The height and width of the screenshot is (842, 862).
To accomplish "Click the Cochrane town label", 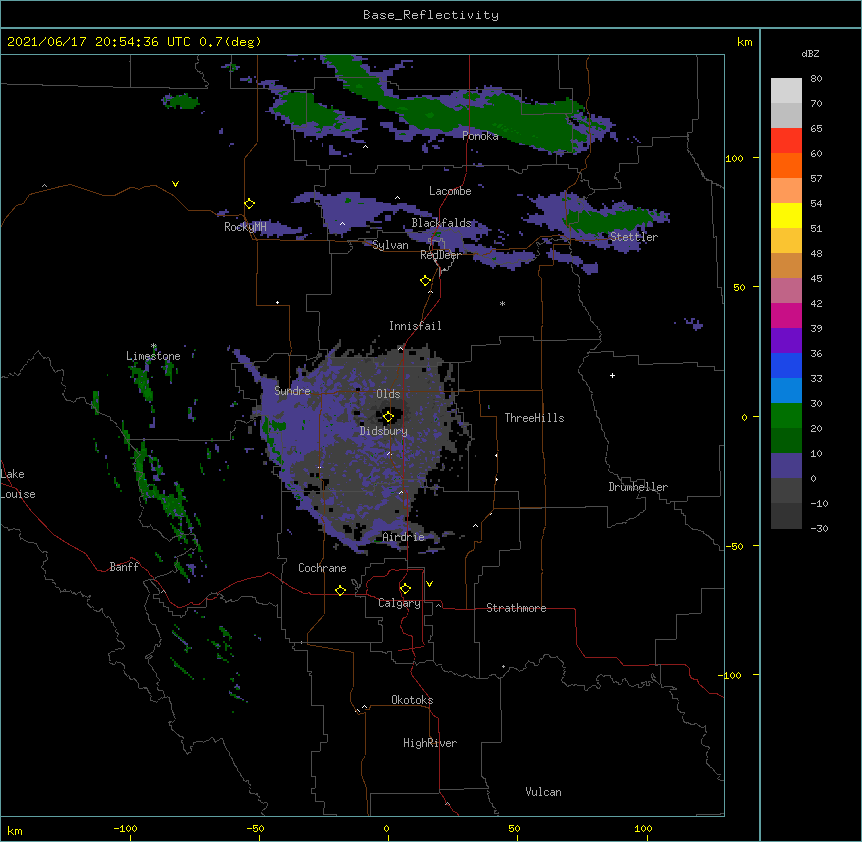I will click(322, 568).
